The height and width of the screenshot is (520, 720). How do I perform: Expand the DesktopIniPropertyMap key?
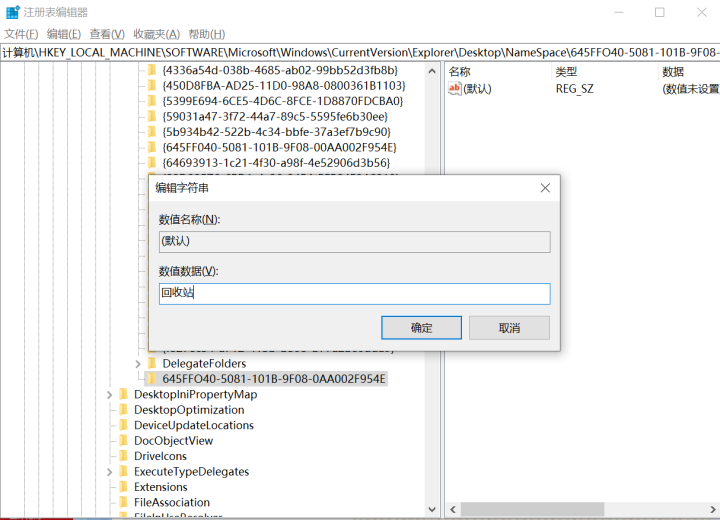coord(109,395)
